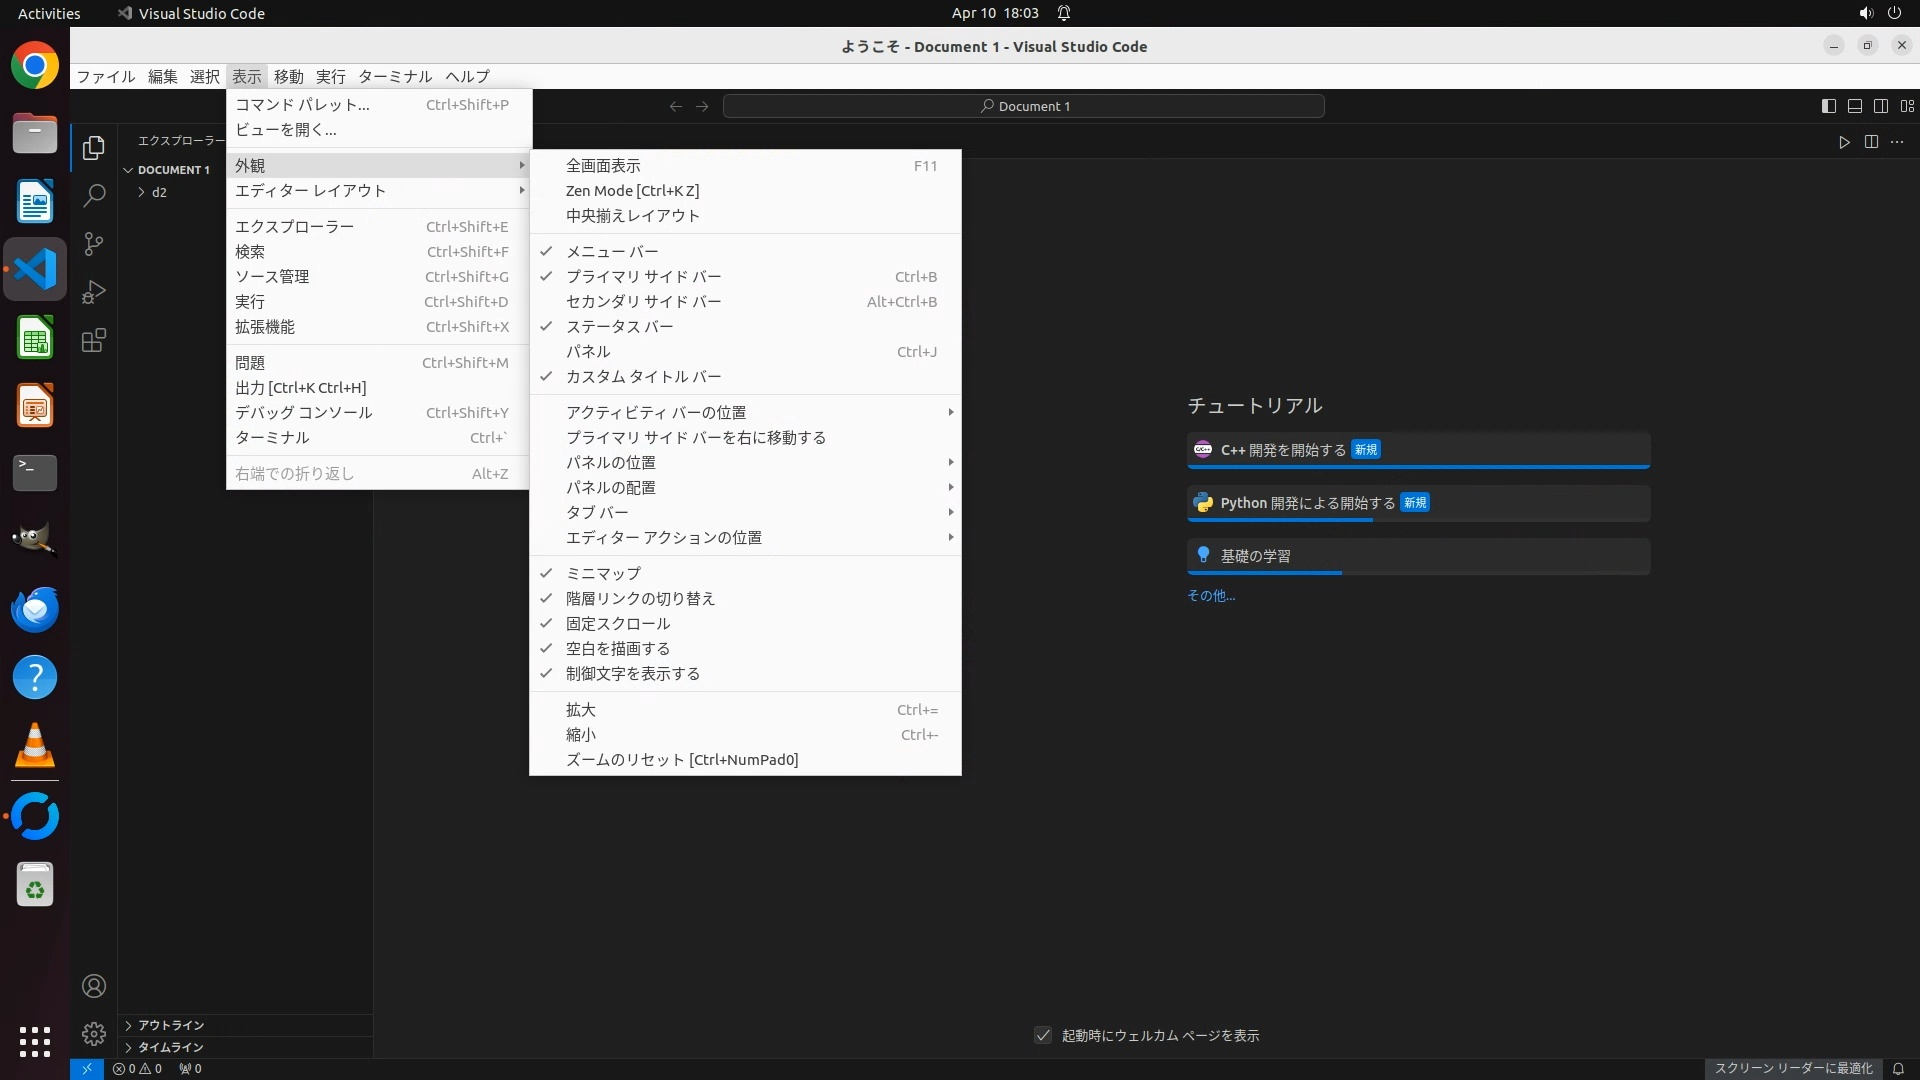This screenshot has width=1920, height=1080.
Task: Click the notifications bell in status bar
Action: pos(1898,1068)
